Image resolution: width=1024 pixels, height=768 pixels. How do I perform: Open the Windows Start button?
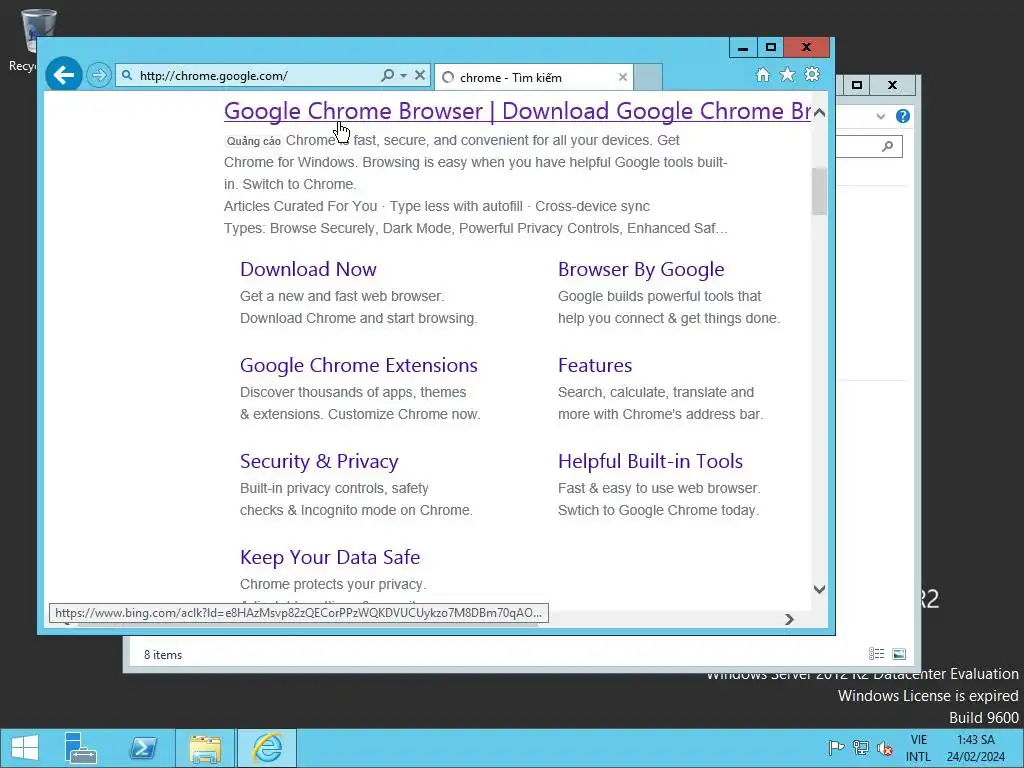click(x=25, y=748)
